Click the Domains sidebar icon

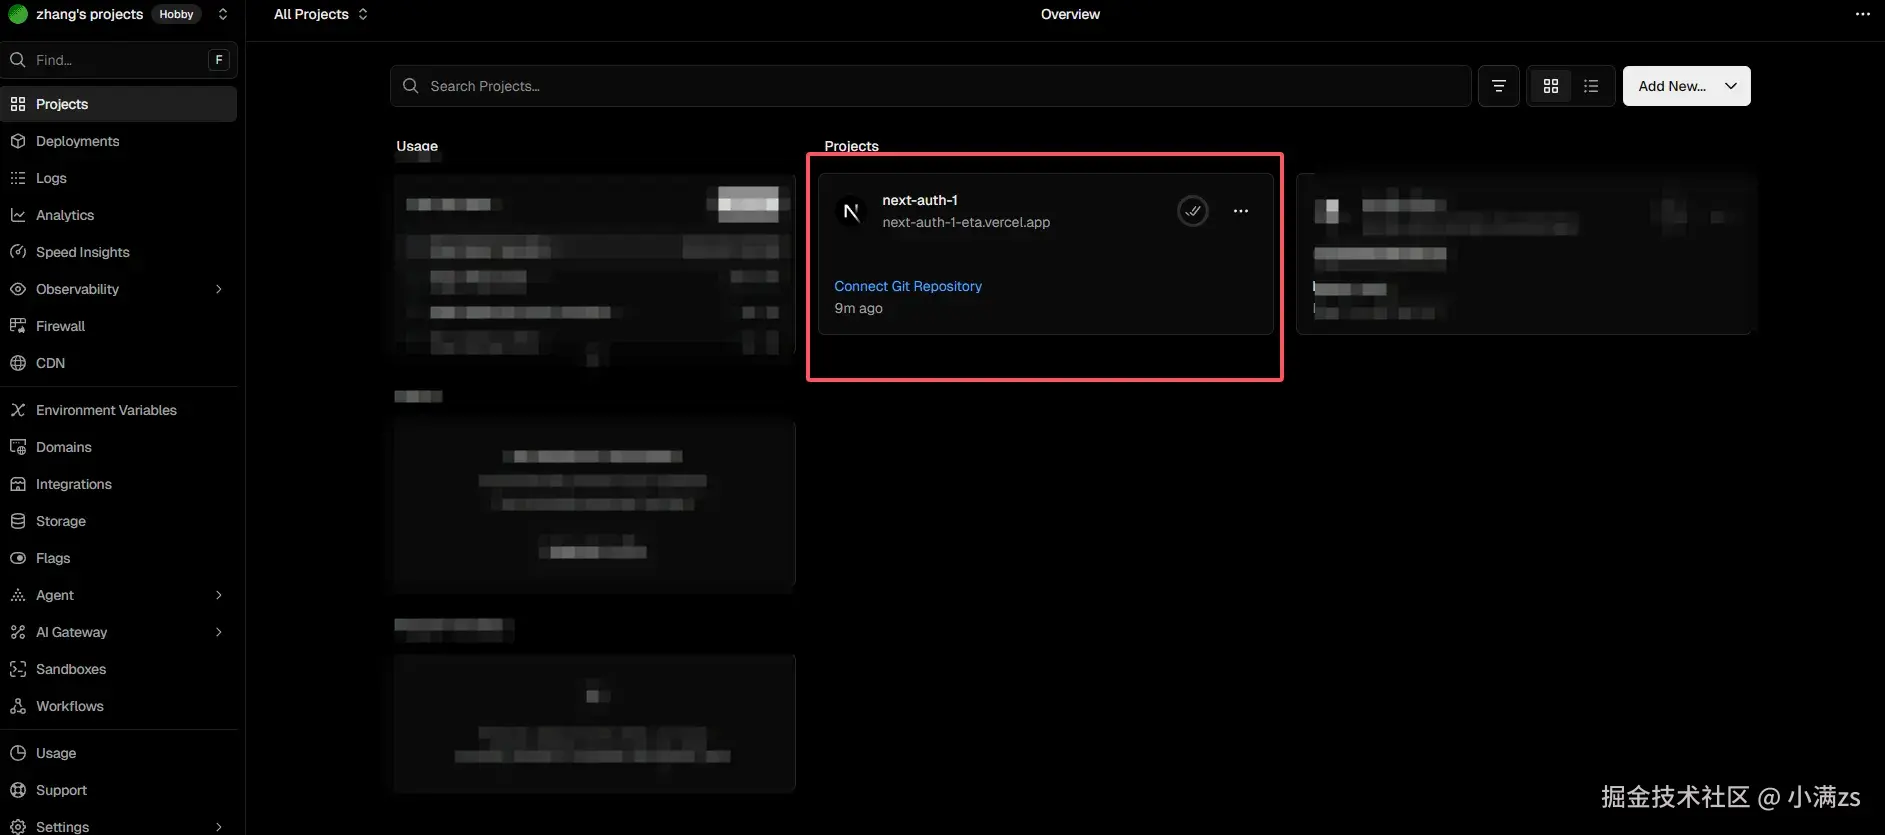pos(18,447)
